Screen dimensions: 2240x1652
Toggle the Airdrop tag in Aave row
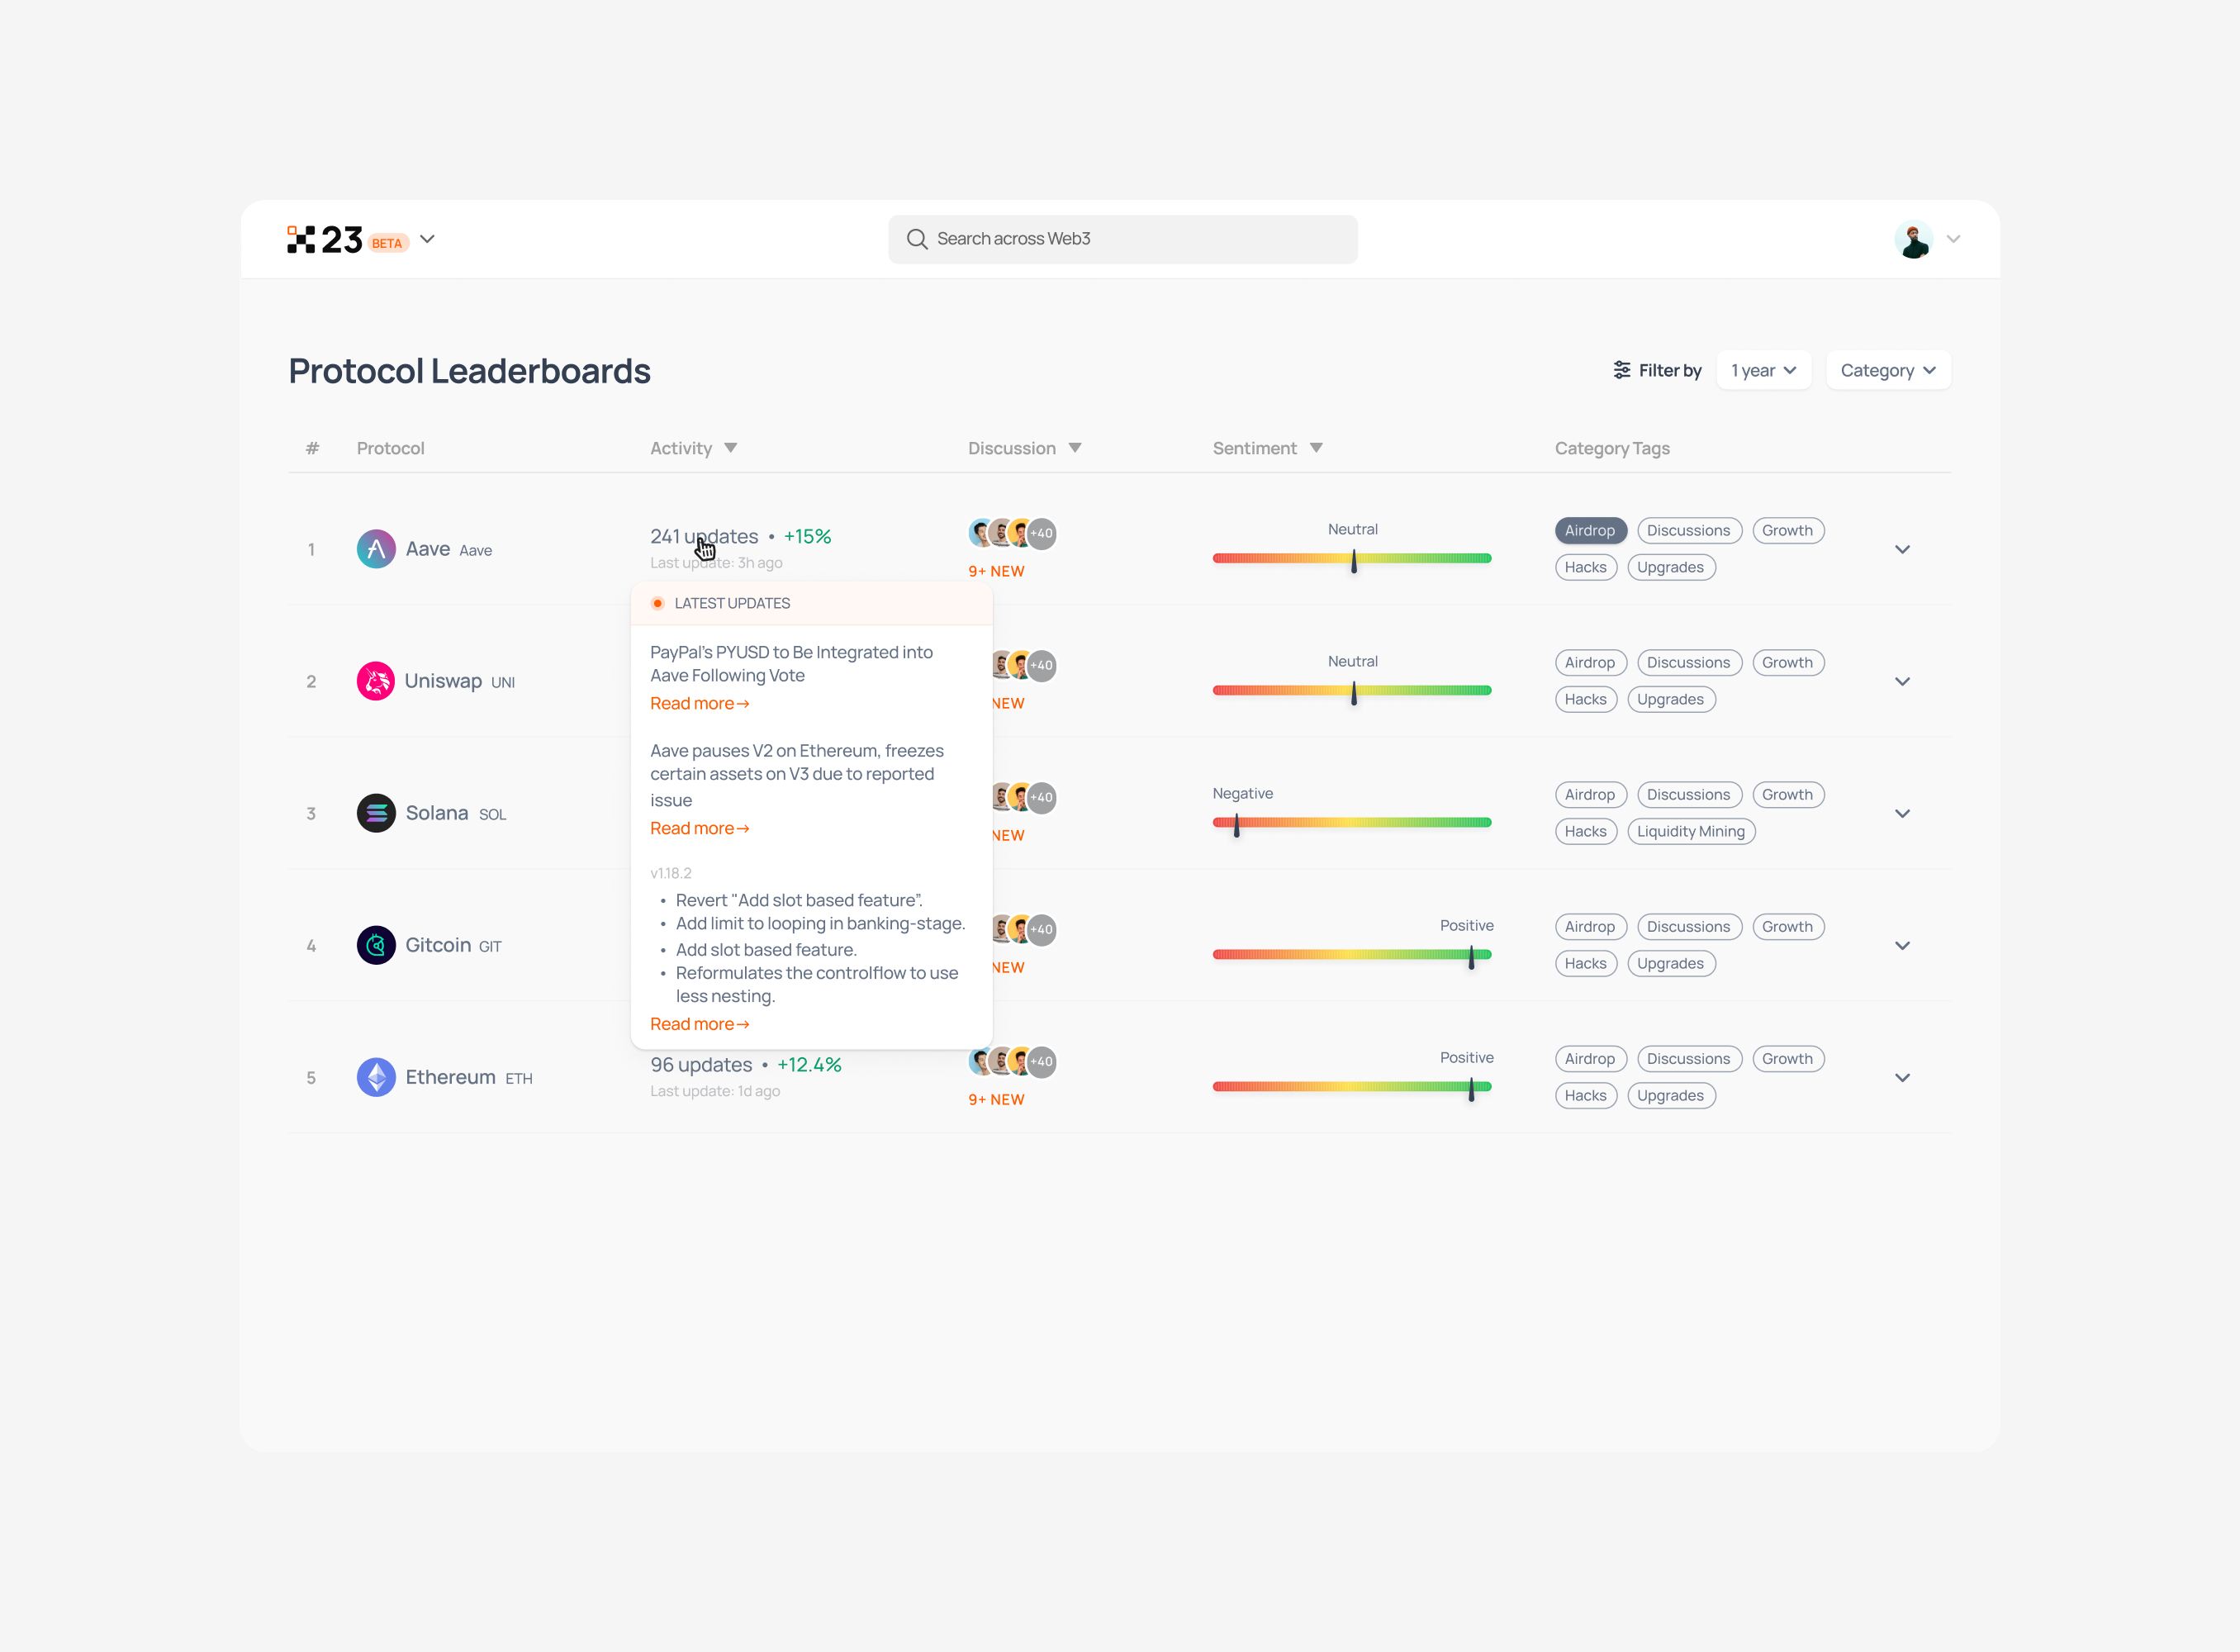1589,531
